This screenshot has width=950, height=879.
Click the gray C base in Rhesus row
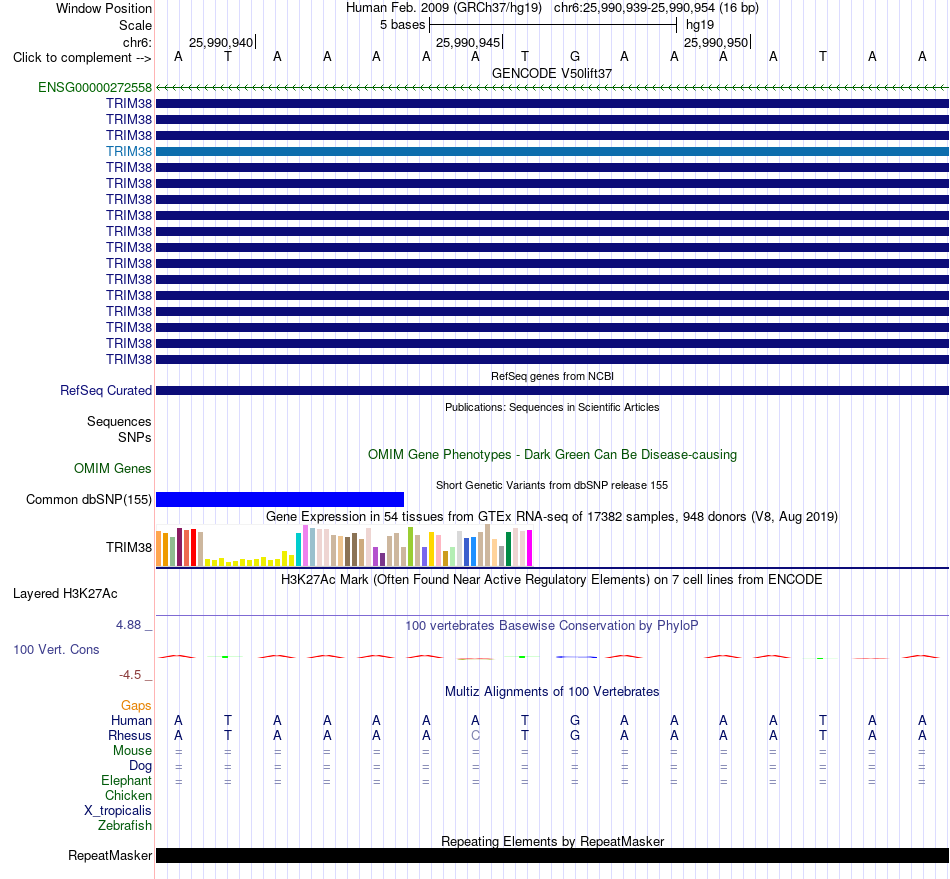click(476, 735)
